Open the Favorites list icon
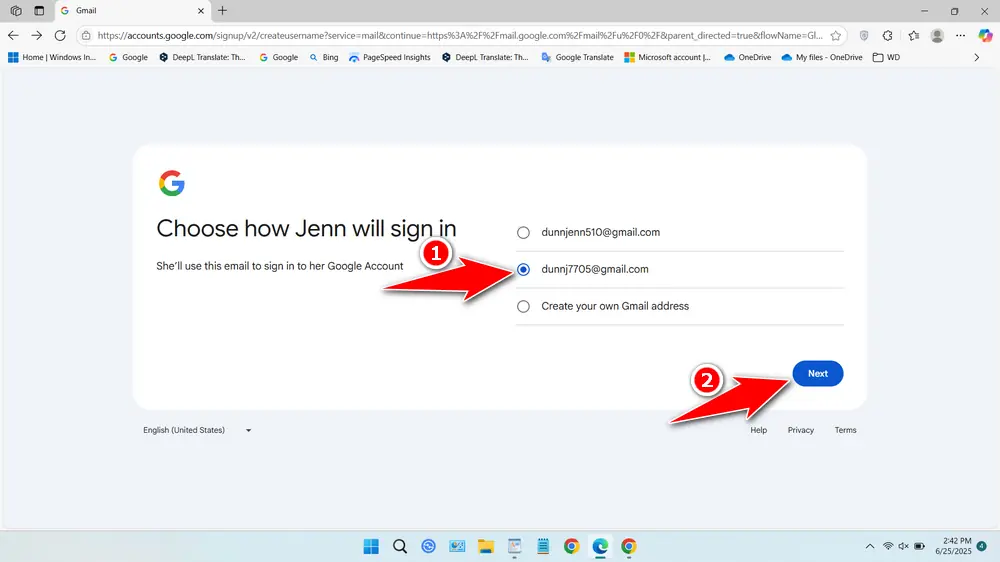The height and width of the screenshot is (562, 1000). coord(913,36)
